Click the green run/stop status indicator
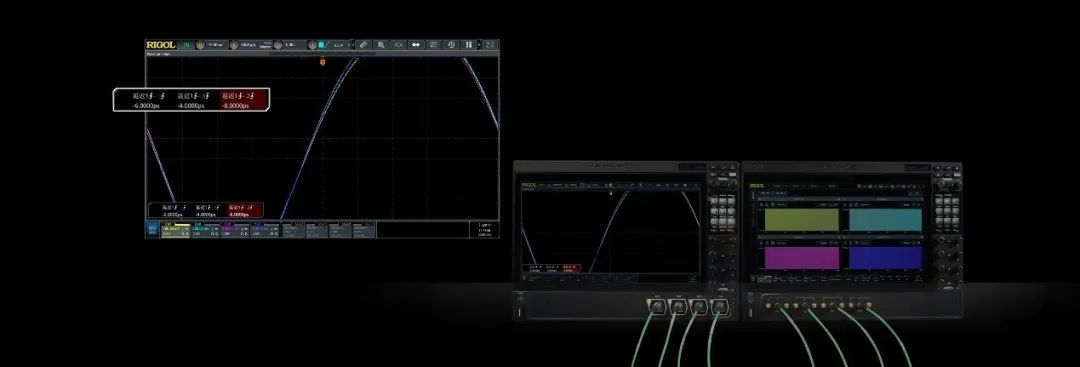The width and height of the screenshot is (1080, 367). (186, 45)
